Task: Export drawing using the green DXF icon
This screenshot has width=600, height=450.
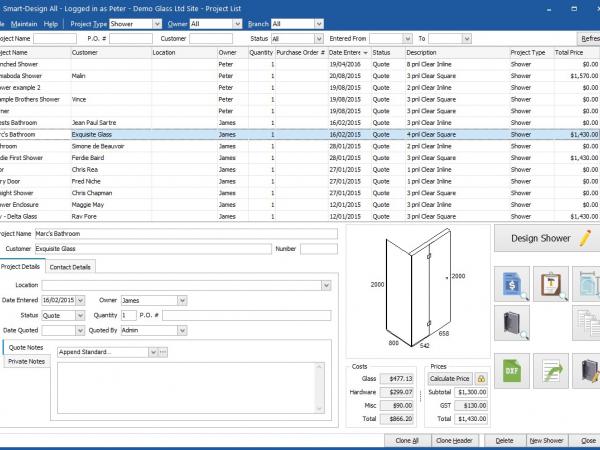Action: pyautogui.click(x=512, y=371)
